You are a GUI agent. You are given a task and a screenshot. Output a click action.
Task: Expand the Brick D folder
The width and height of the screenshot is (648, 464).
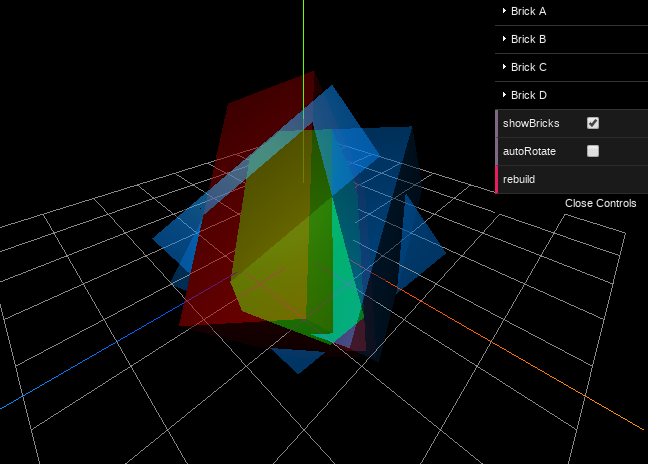click(527, 96)
